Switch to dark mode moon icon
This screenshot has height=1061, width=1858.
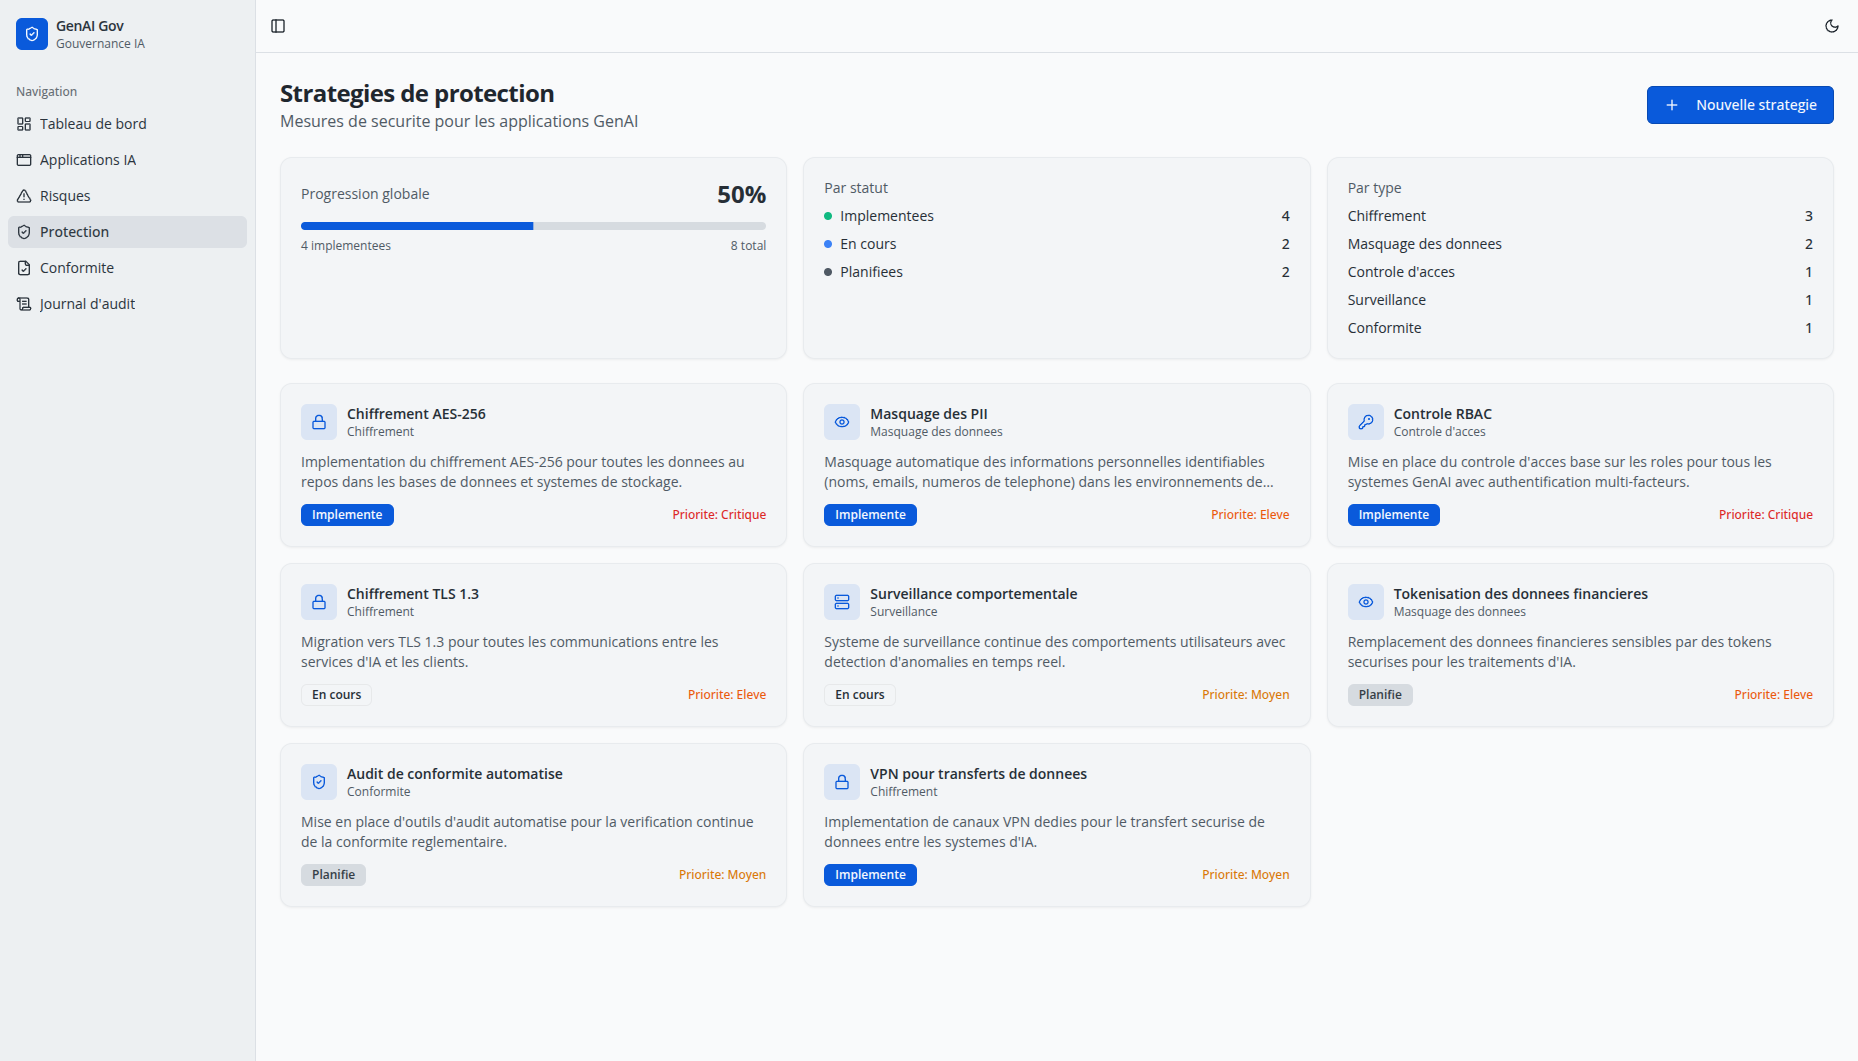coord(1832,26)
